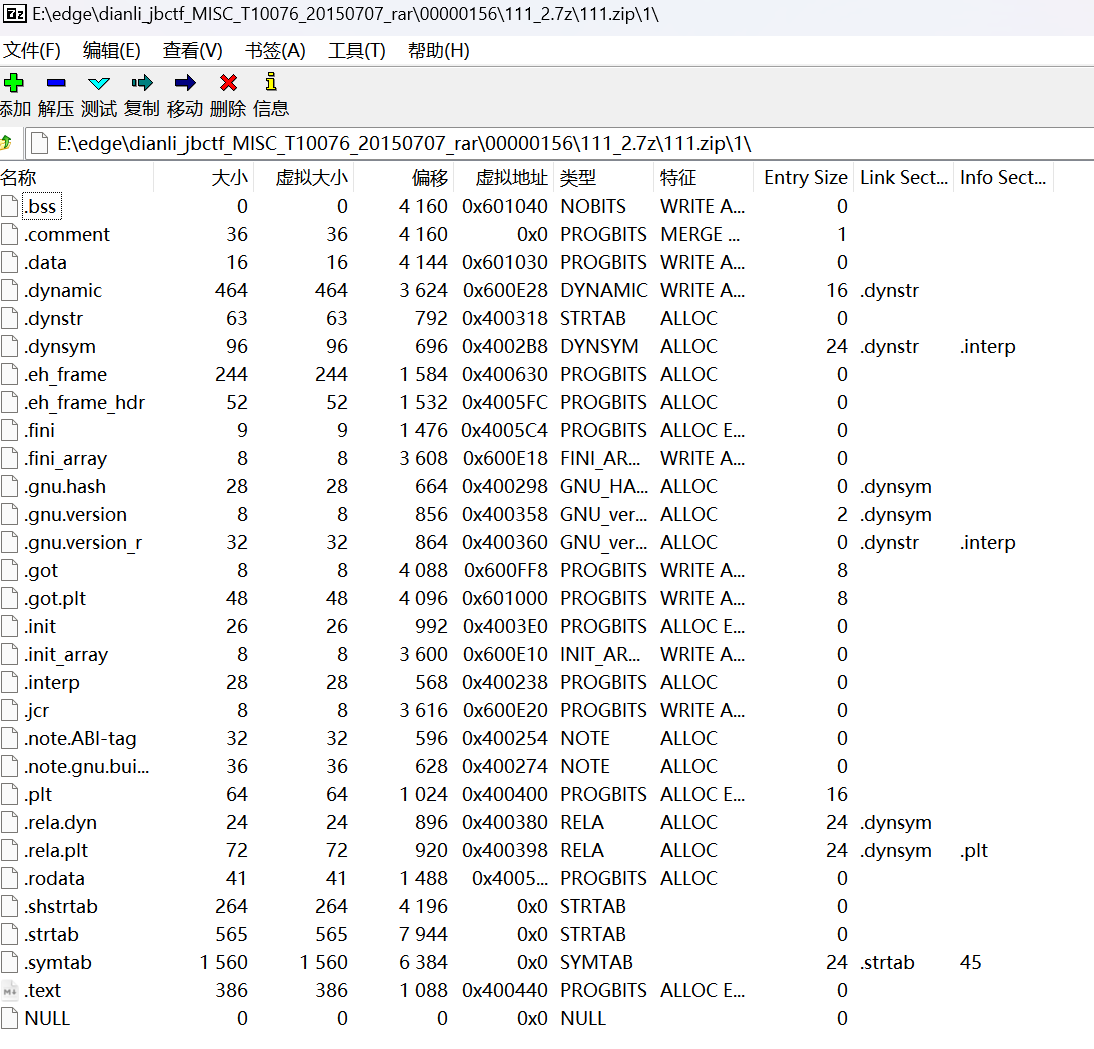Click the Info (信息) toolbar icon
The width and height of the screenshot is (1094, 1049).
(x=271, y=82)
